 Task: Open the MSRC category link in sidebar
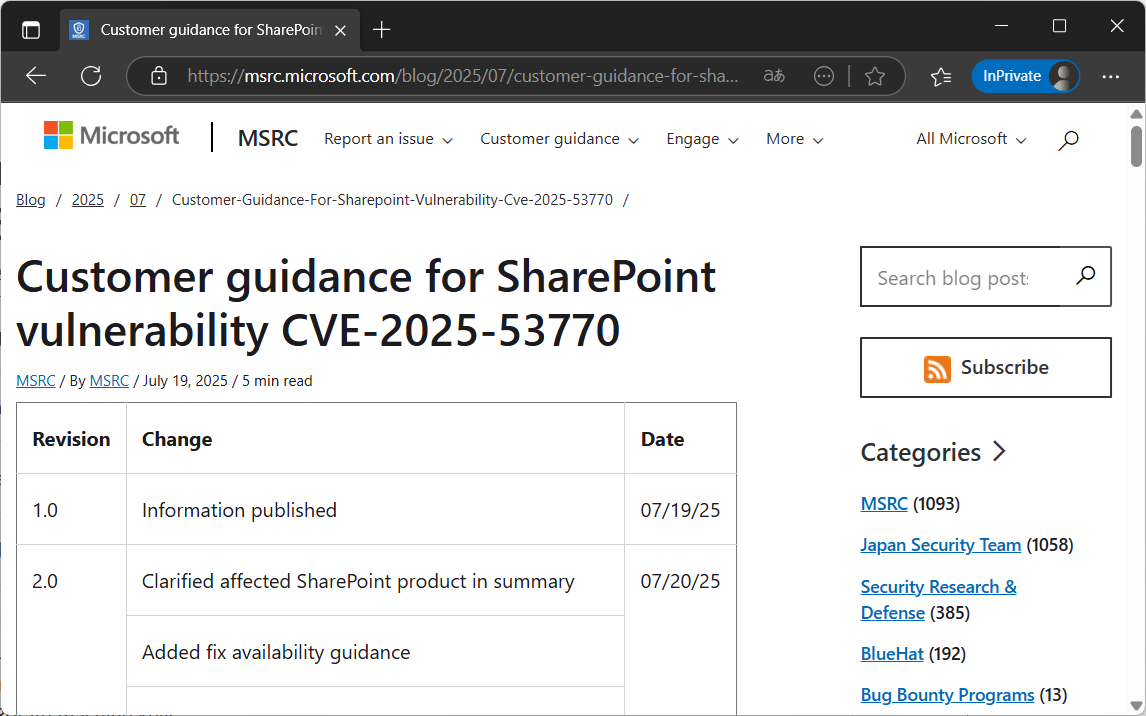click(884, 503)
